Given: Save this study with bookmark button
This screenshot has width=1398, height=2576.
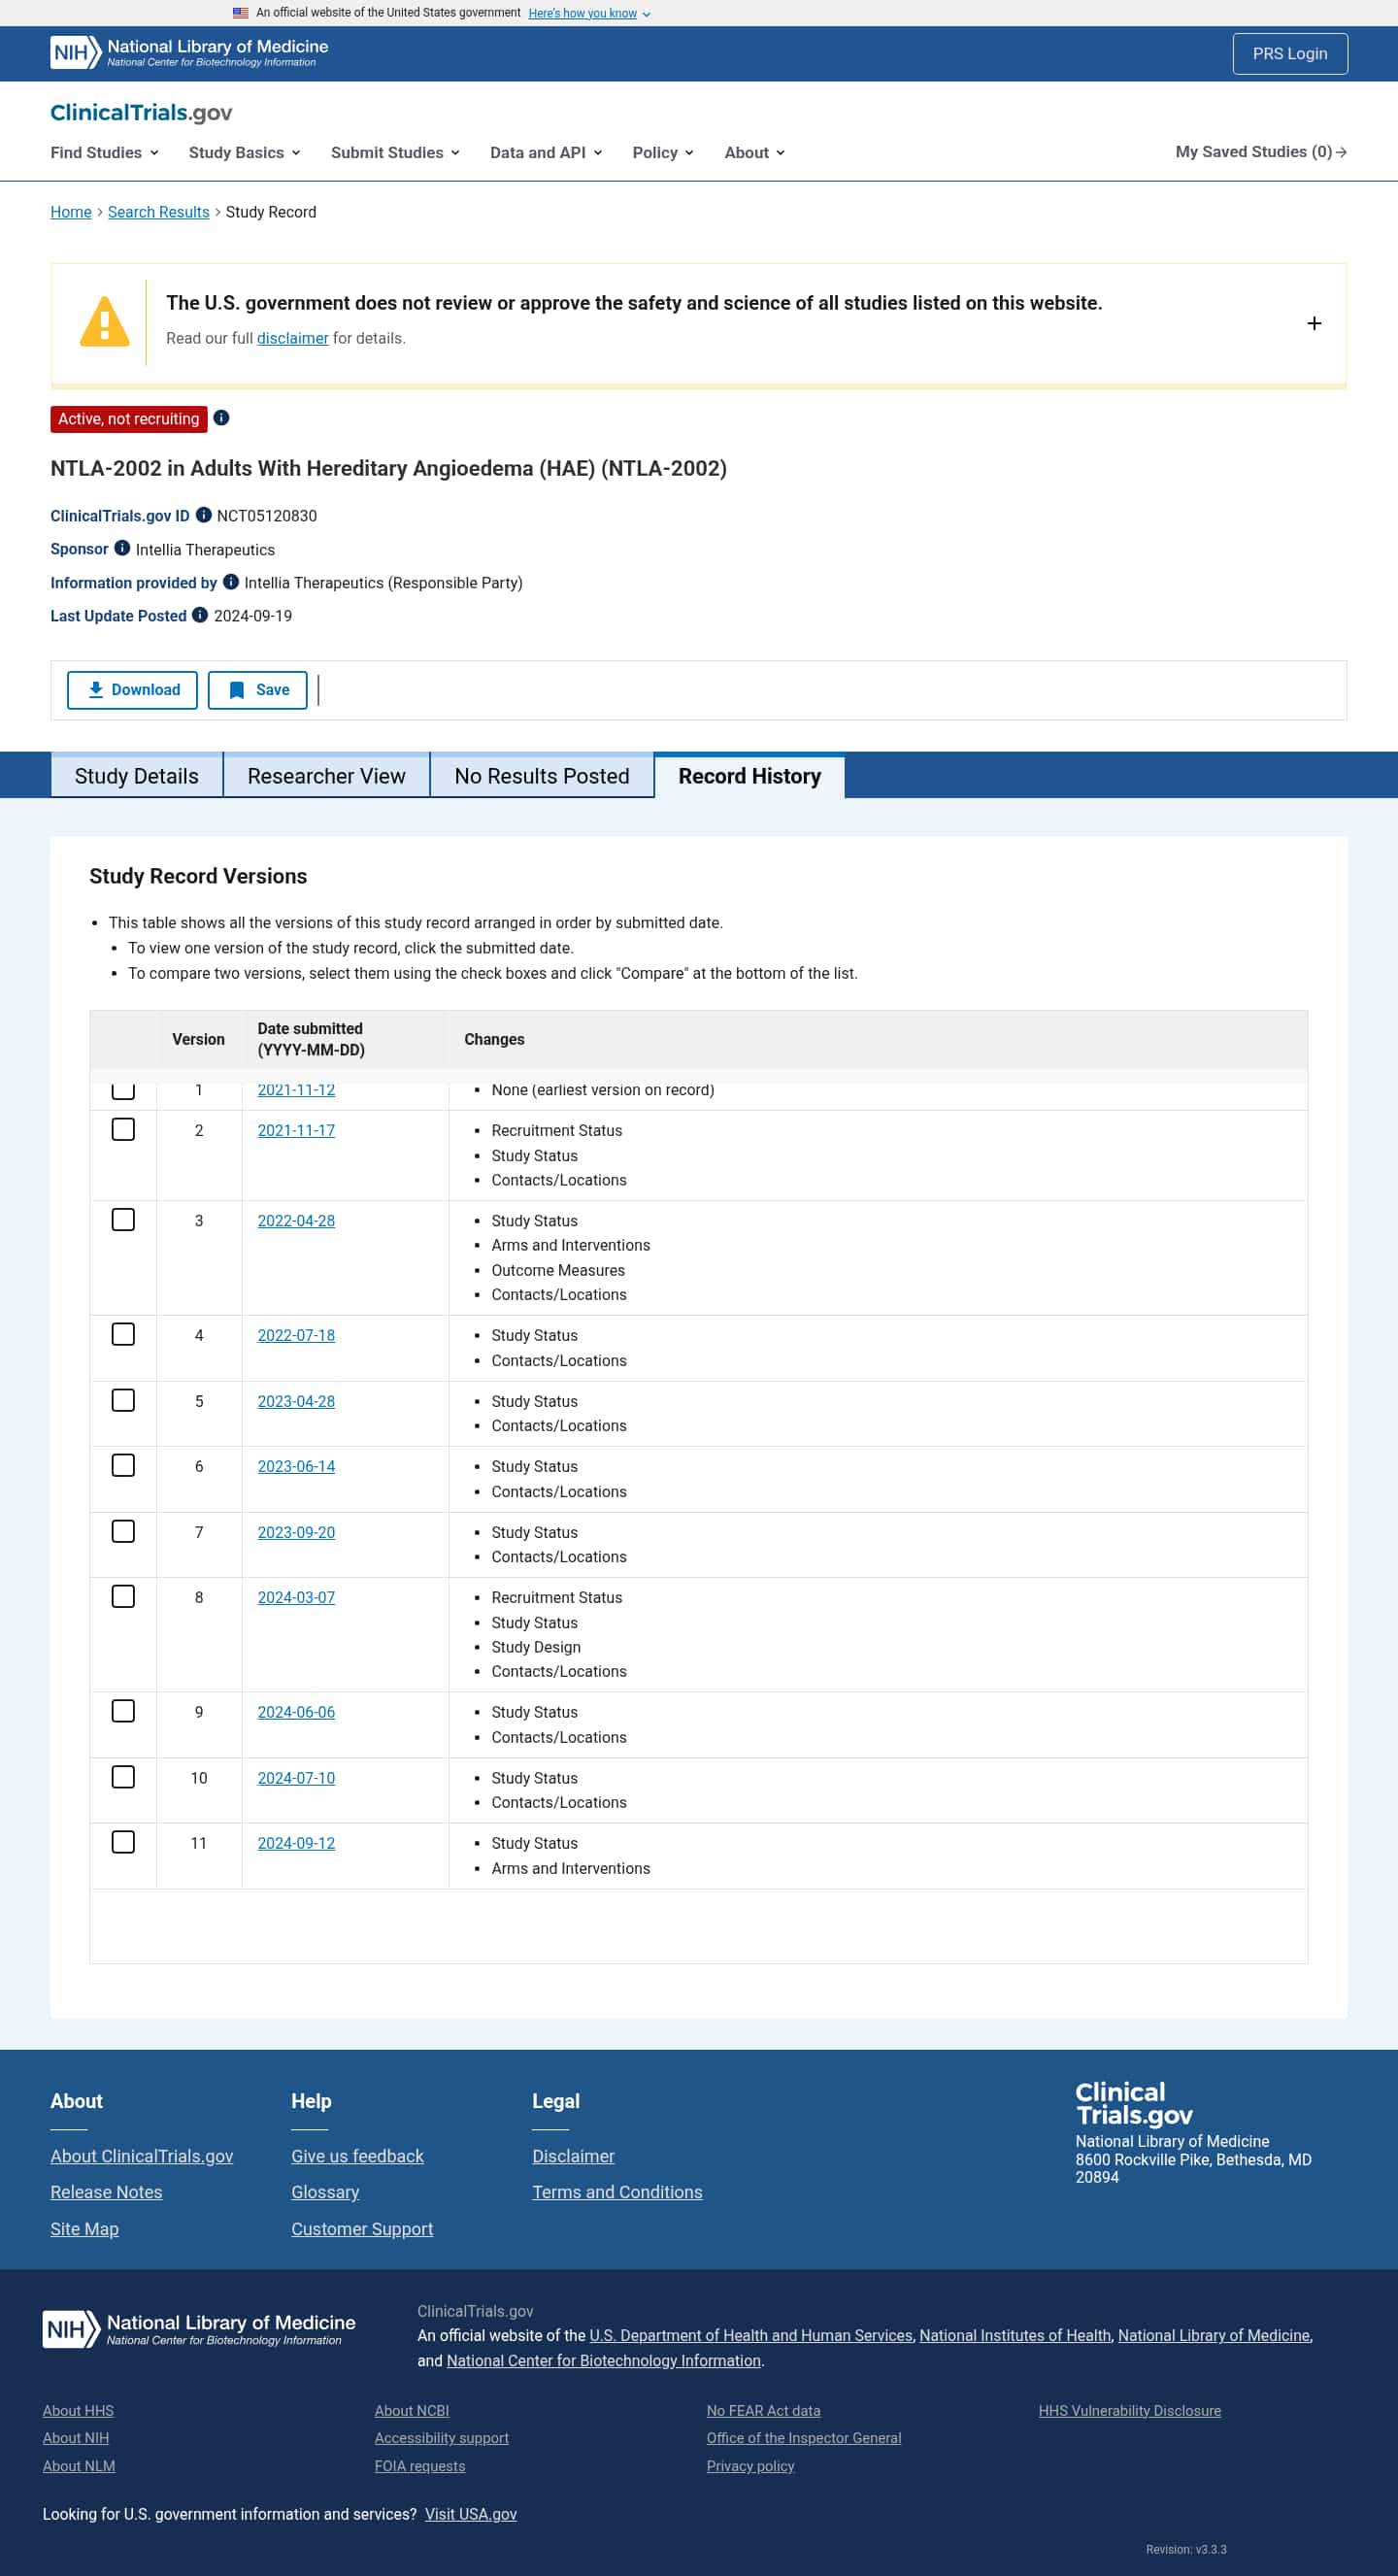Looking at the screenshot, I should coord(257,690).
